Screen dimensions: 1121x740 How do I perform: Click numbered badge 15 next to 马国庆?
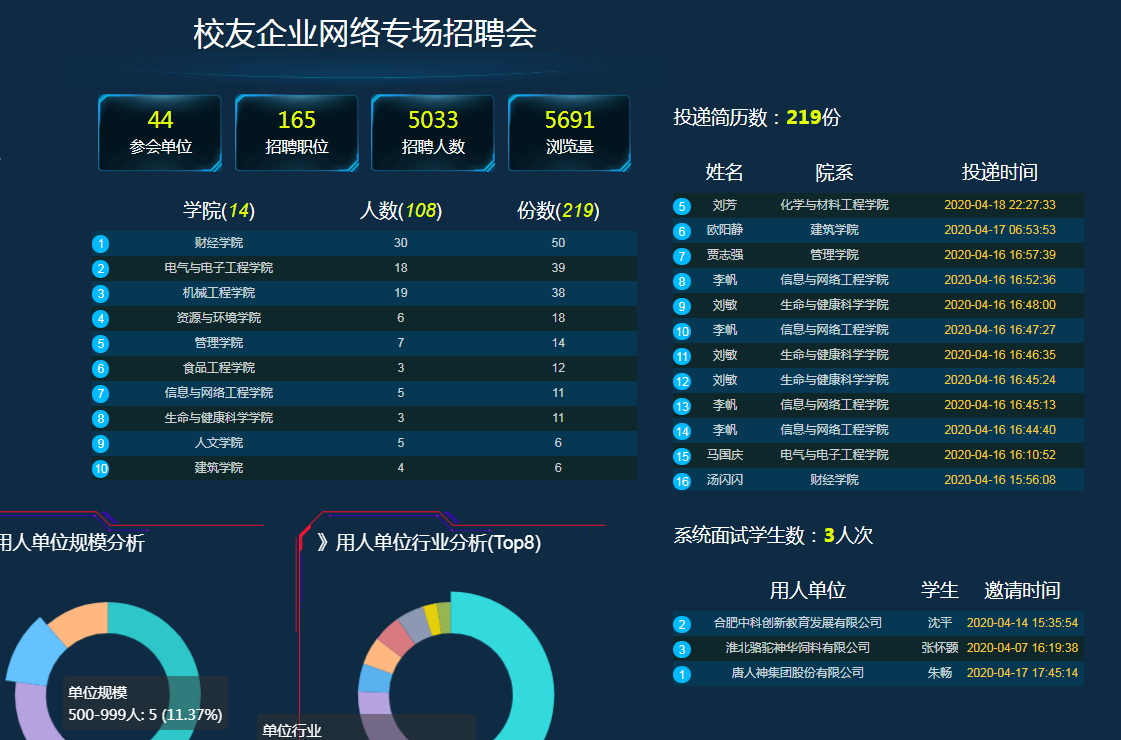tap(682, 457)
